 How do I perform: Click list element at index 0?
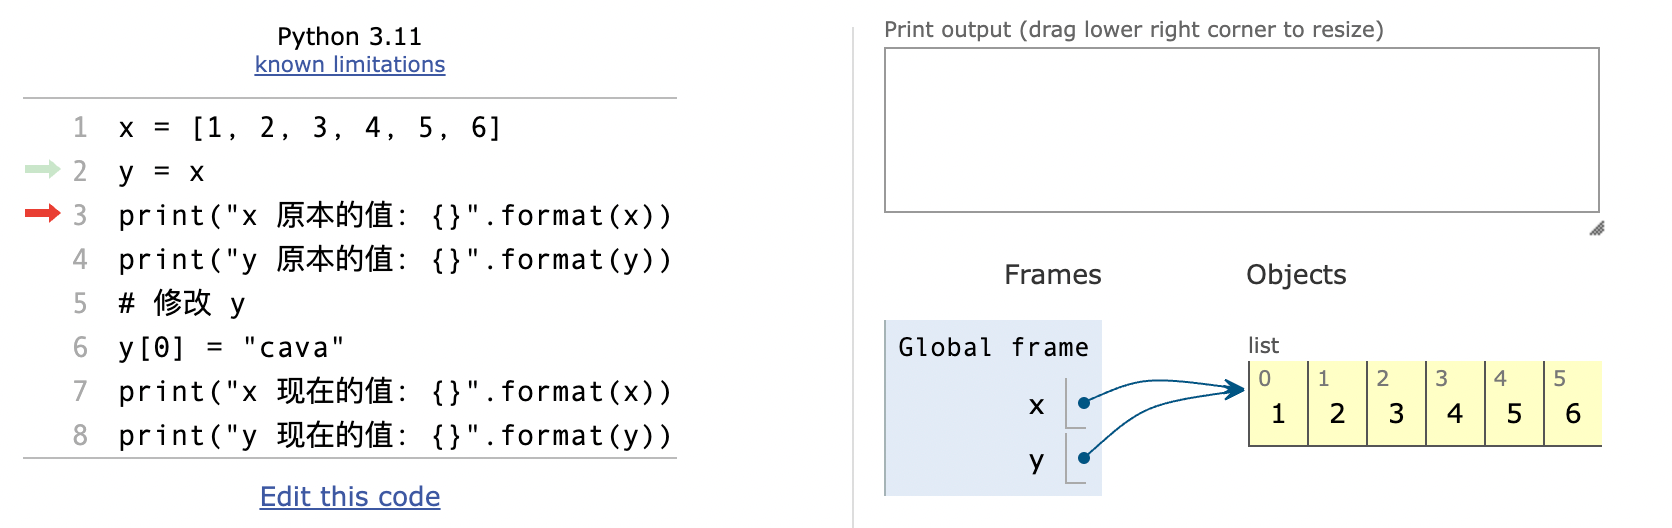tap(1278, 404)
